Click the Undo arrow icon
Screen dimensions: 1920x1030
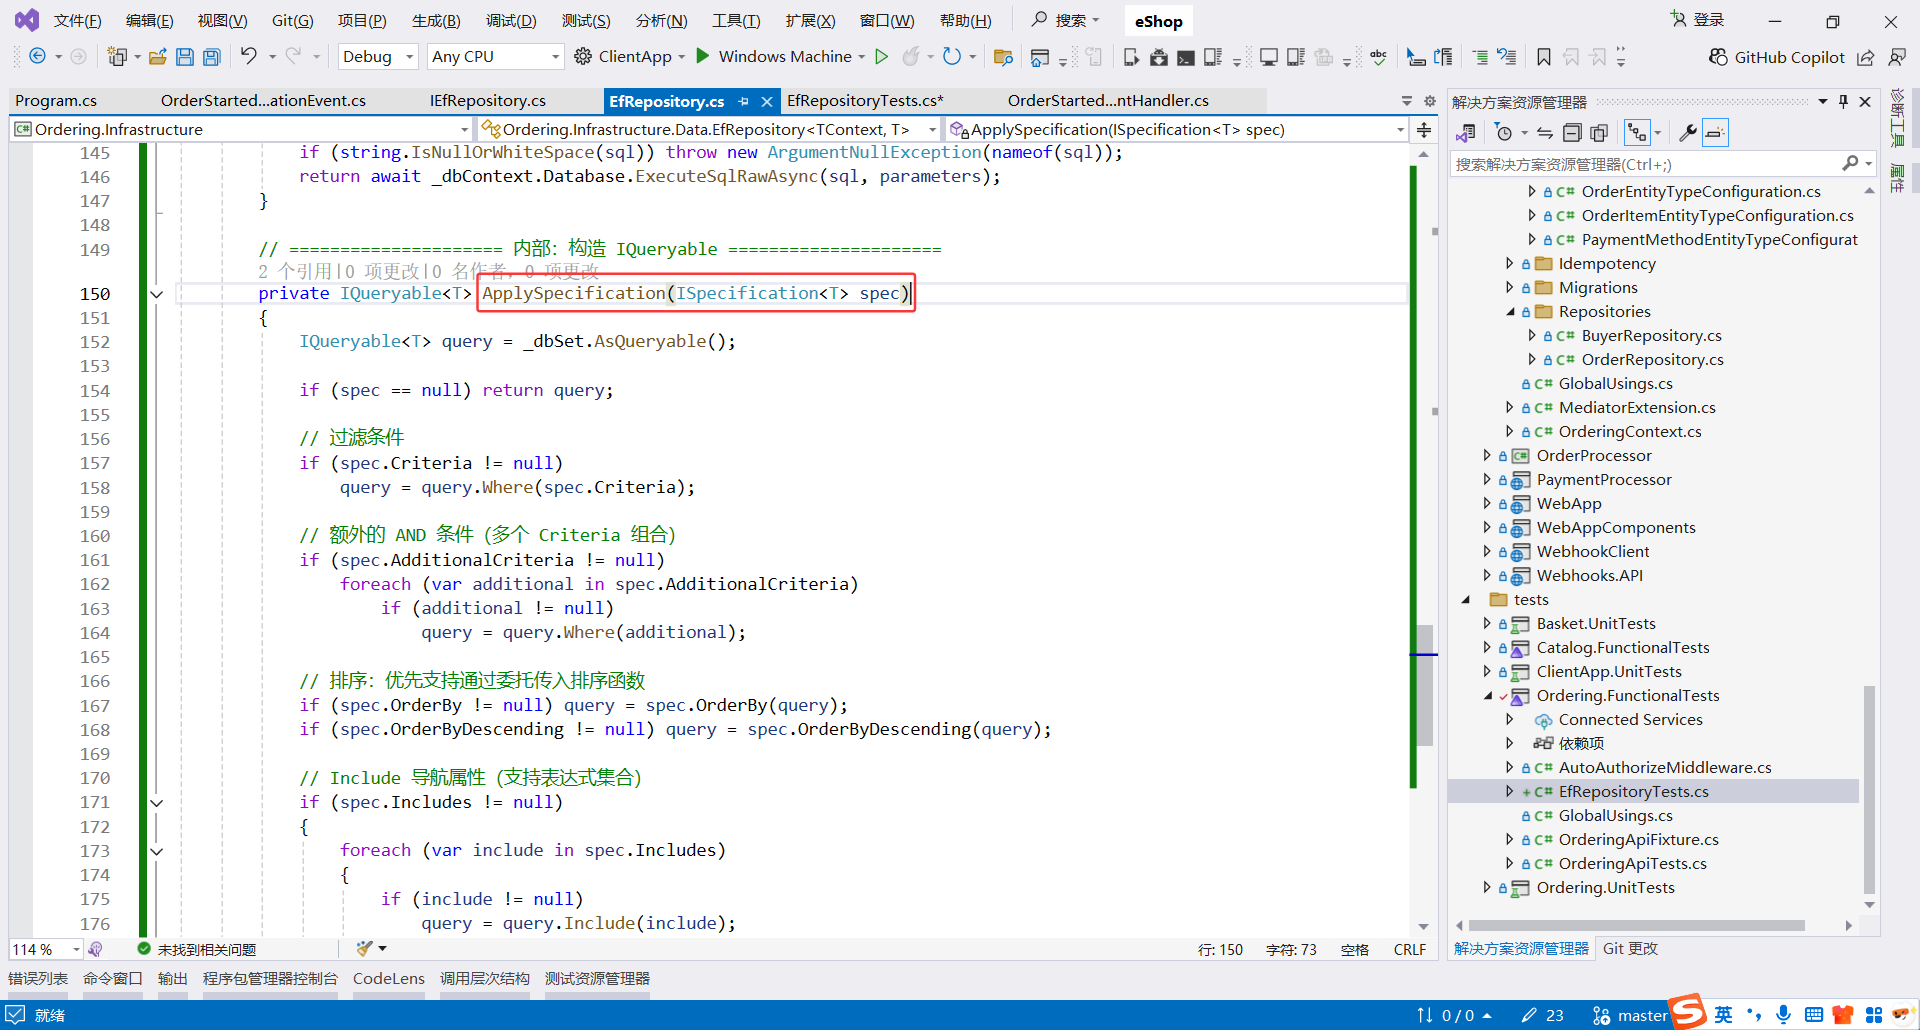249,56
